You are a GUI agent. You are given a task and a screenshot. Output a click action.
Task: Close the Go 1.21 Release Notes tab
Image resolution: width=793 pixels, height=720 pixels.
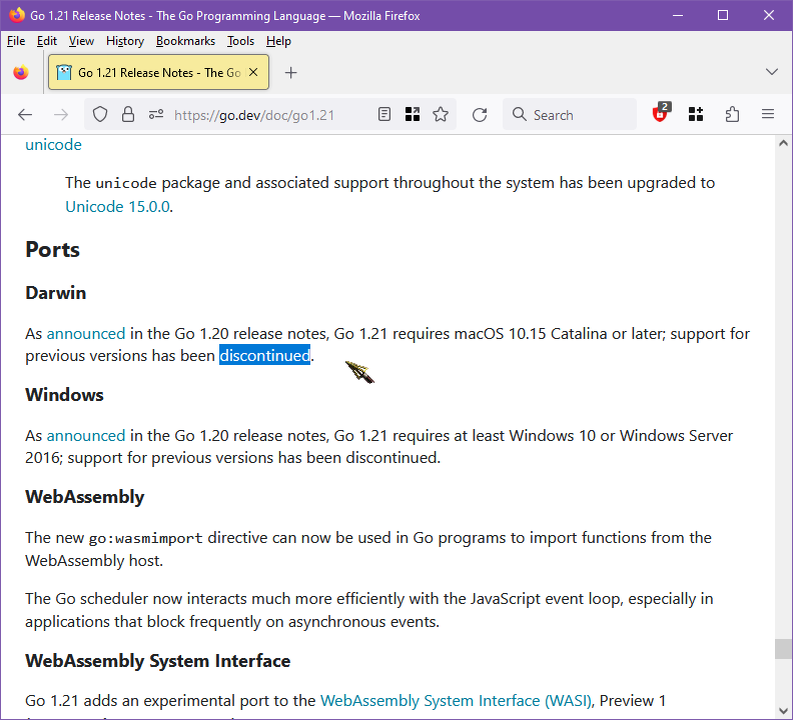tap(254, 72)
